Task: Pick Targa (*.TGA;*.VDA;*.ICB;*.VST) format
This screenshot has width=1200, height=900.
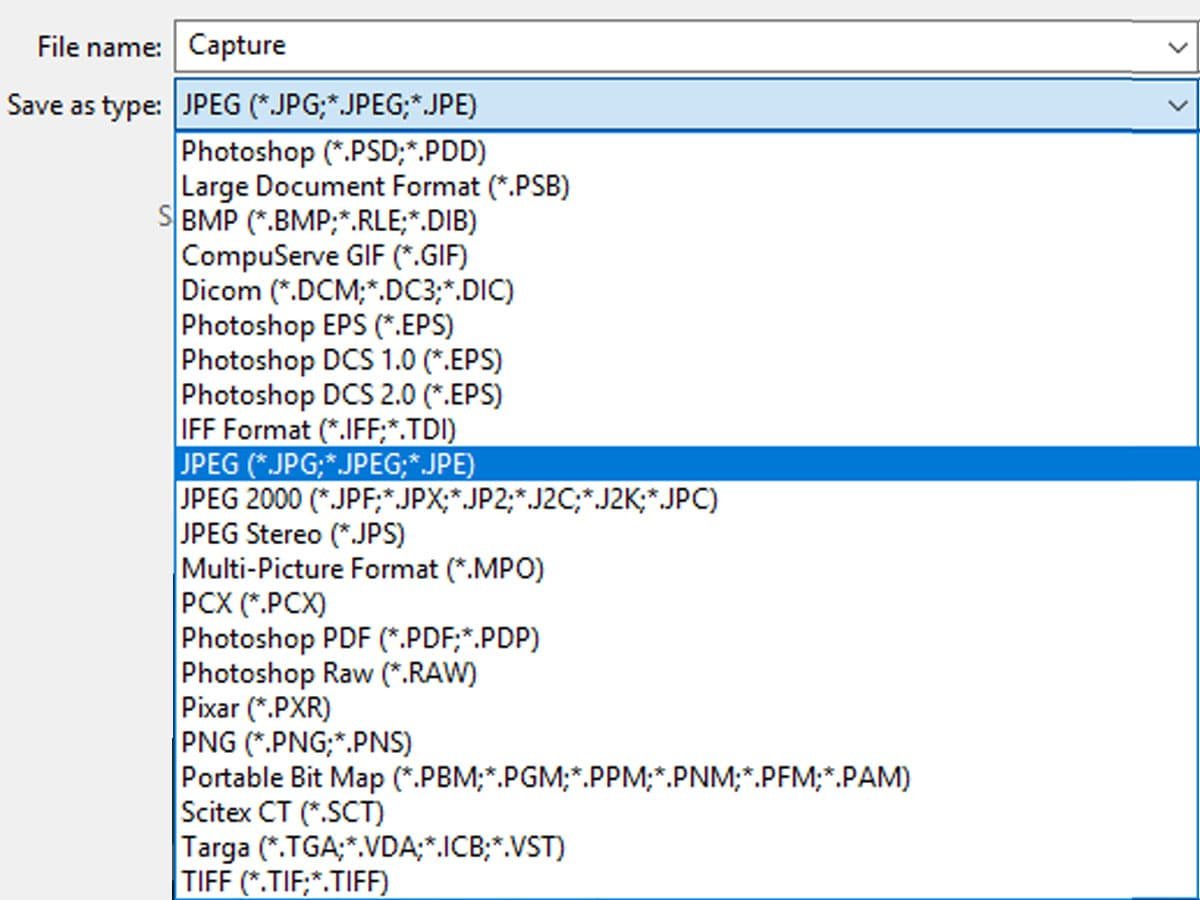Action: pos(685,847)
